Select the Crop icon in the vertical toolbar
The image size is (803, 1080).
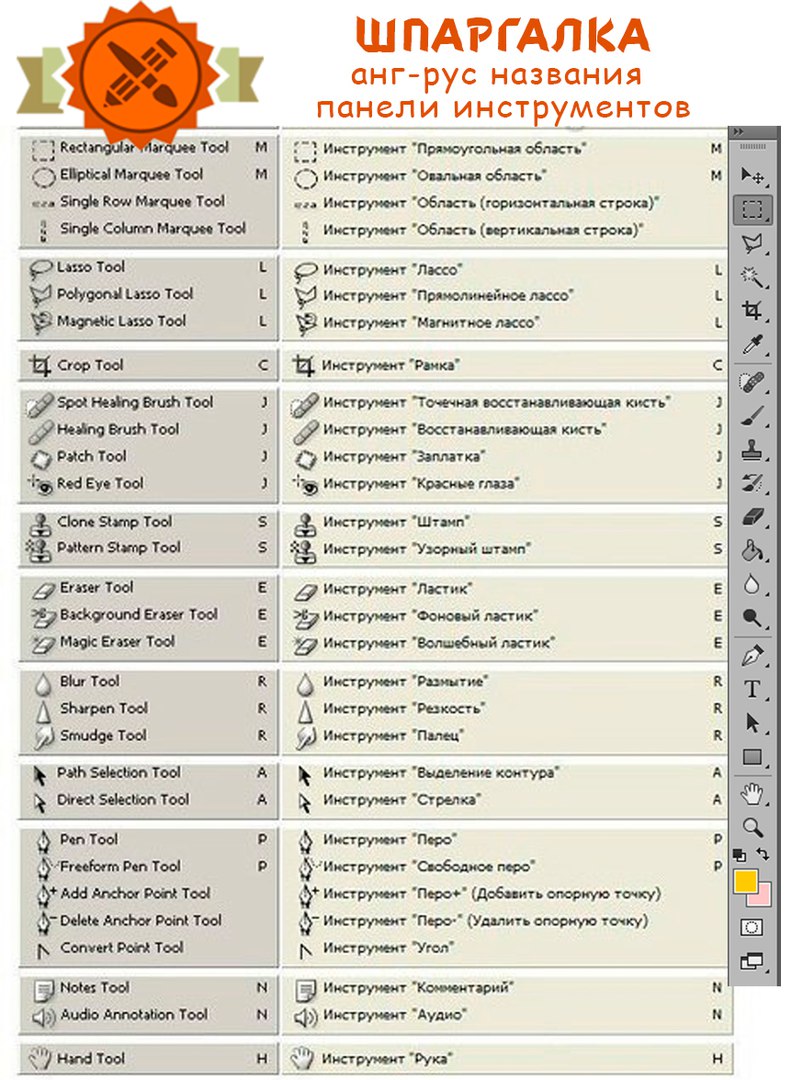753,311
